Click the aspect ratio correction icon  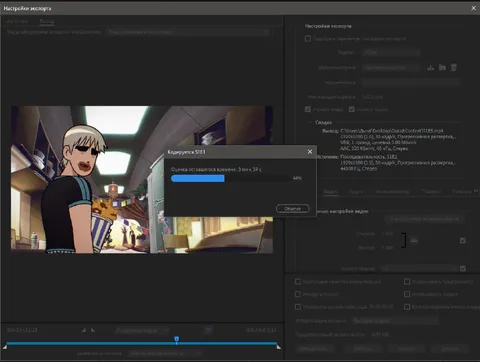click(209, 330)
